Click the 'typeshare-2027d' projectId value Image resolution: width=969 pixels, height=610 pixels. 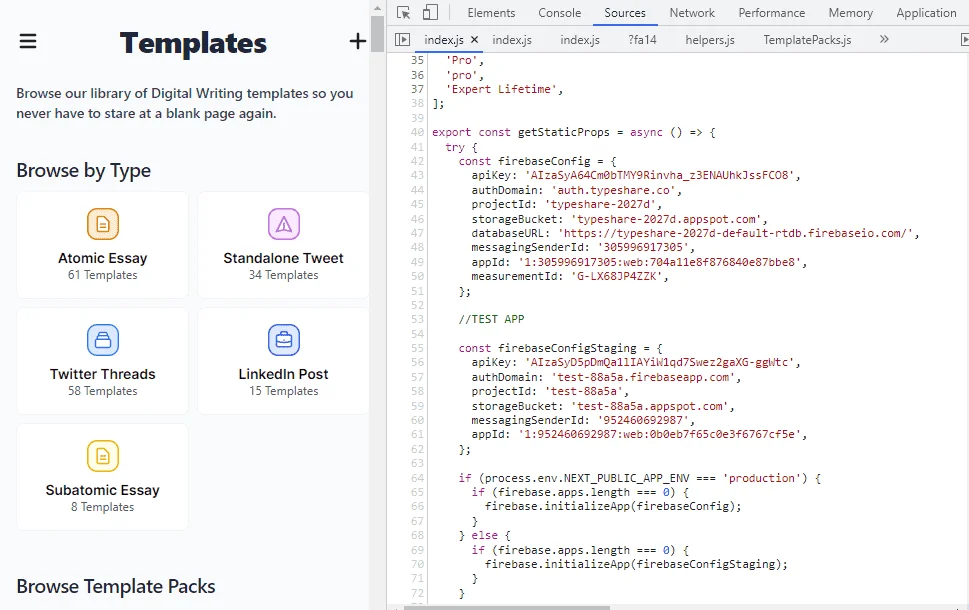click(x=600, y=205)
